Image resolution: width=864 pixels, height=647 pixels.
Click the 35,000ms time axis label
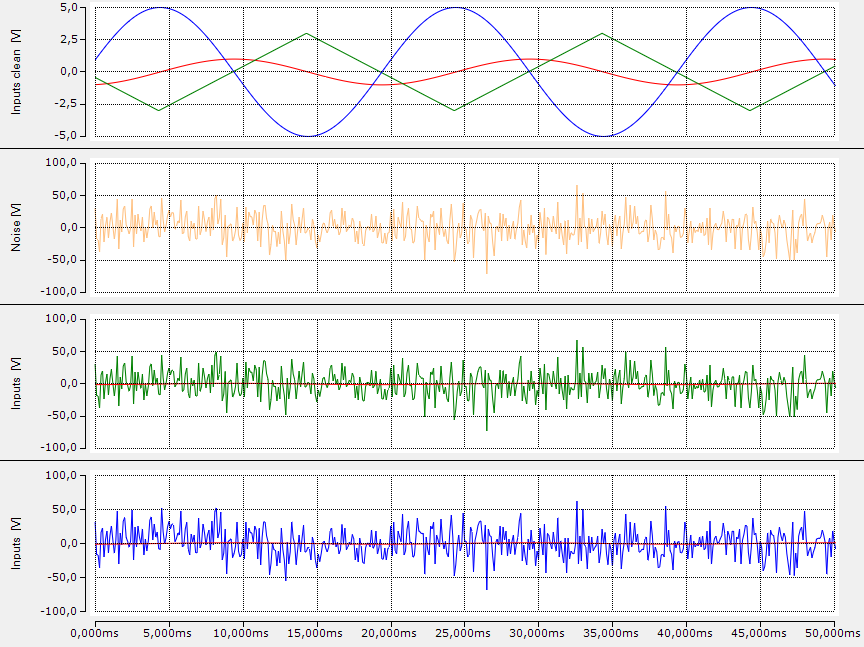pos(611,633)
